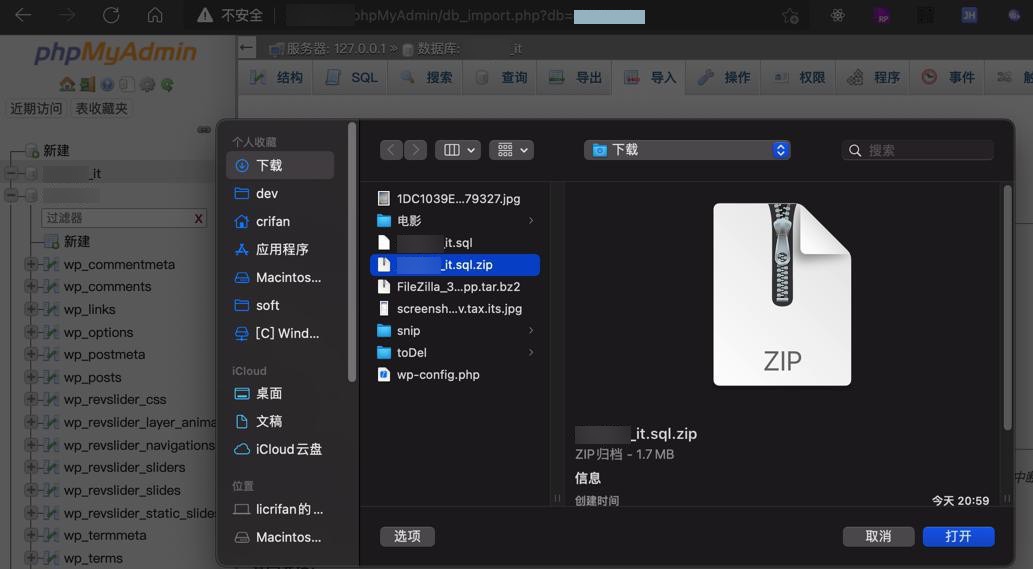The height and width of the screenshot is (569, 1033).
Task: Select crifan home in dialog sidebar
Action: coord(280,221)
